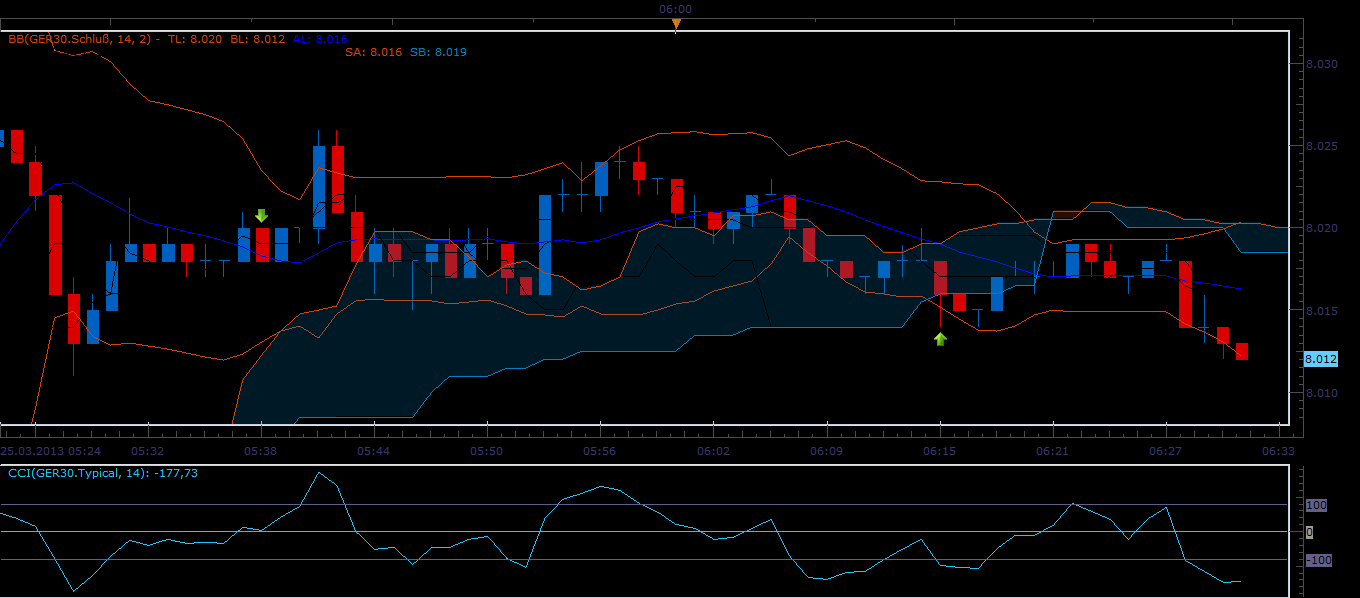Image resolution: width=1360 pixels, height=598 pixels.
Task: Click the 8.030 price axis label
Action: pos(1321,64)
